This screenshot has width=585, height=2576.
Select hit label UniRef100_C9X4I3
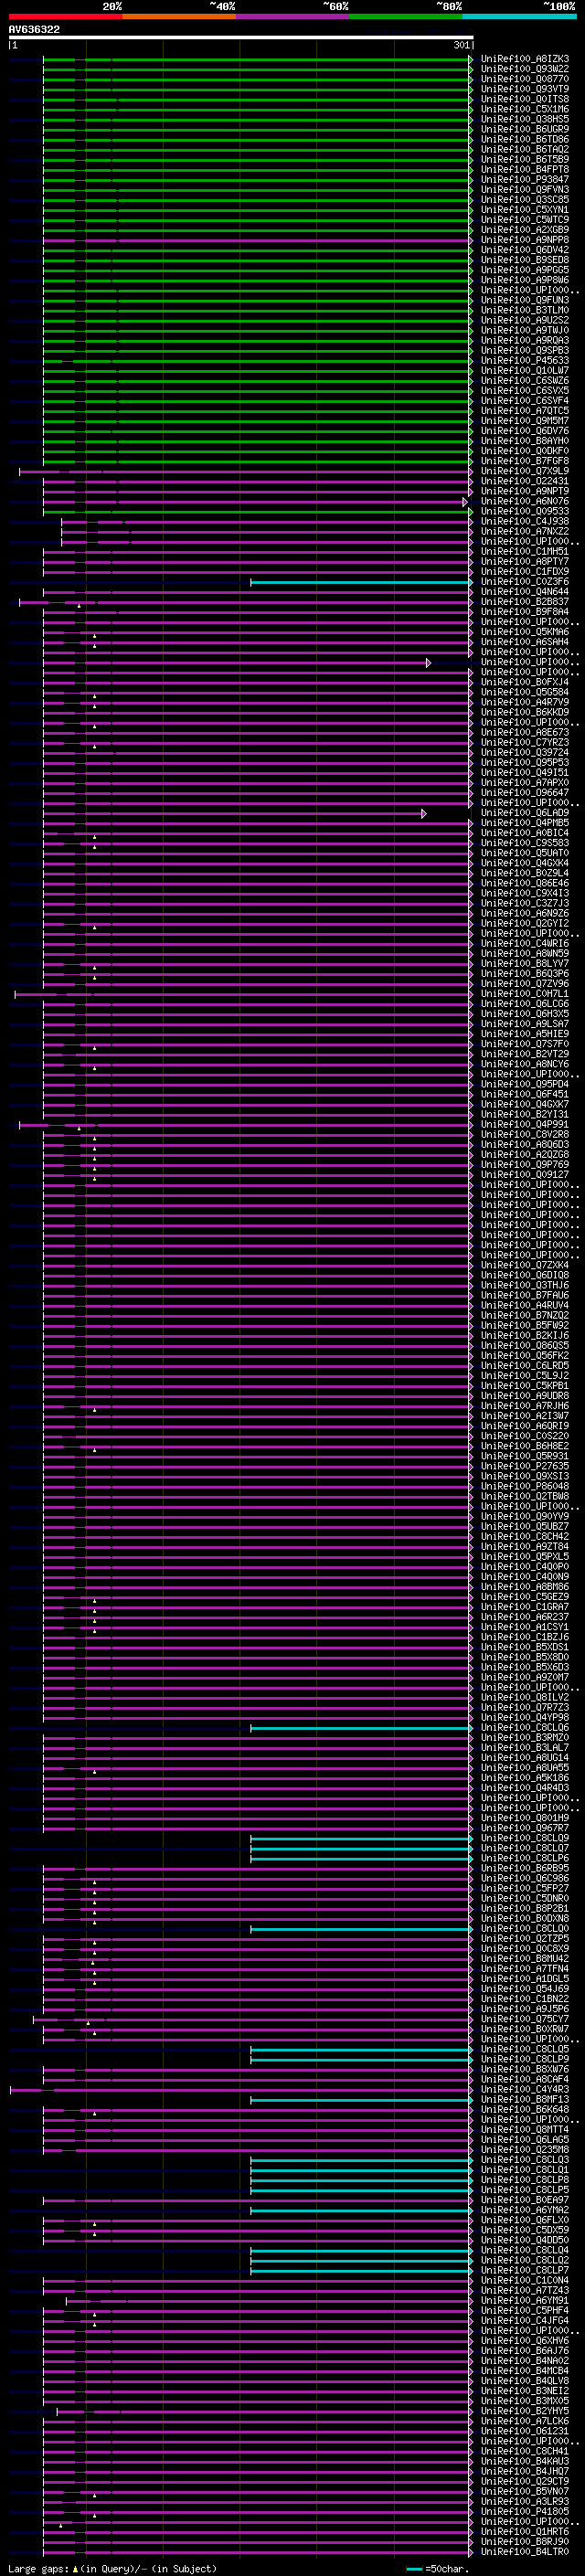(525, 893)
